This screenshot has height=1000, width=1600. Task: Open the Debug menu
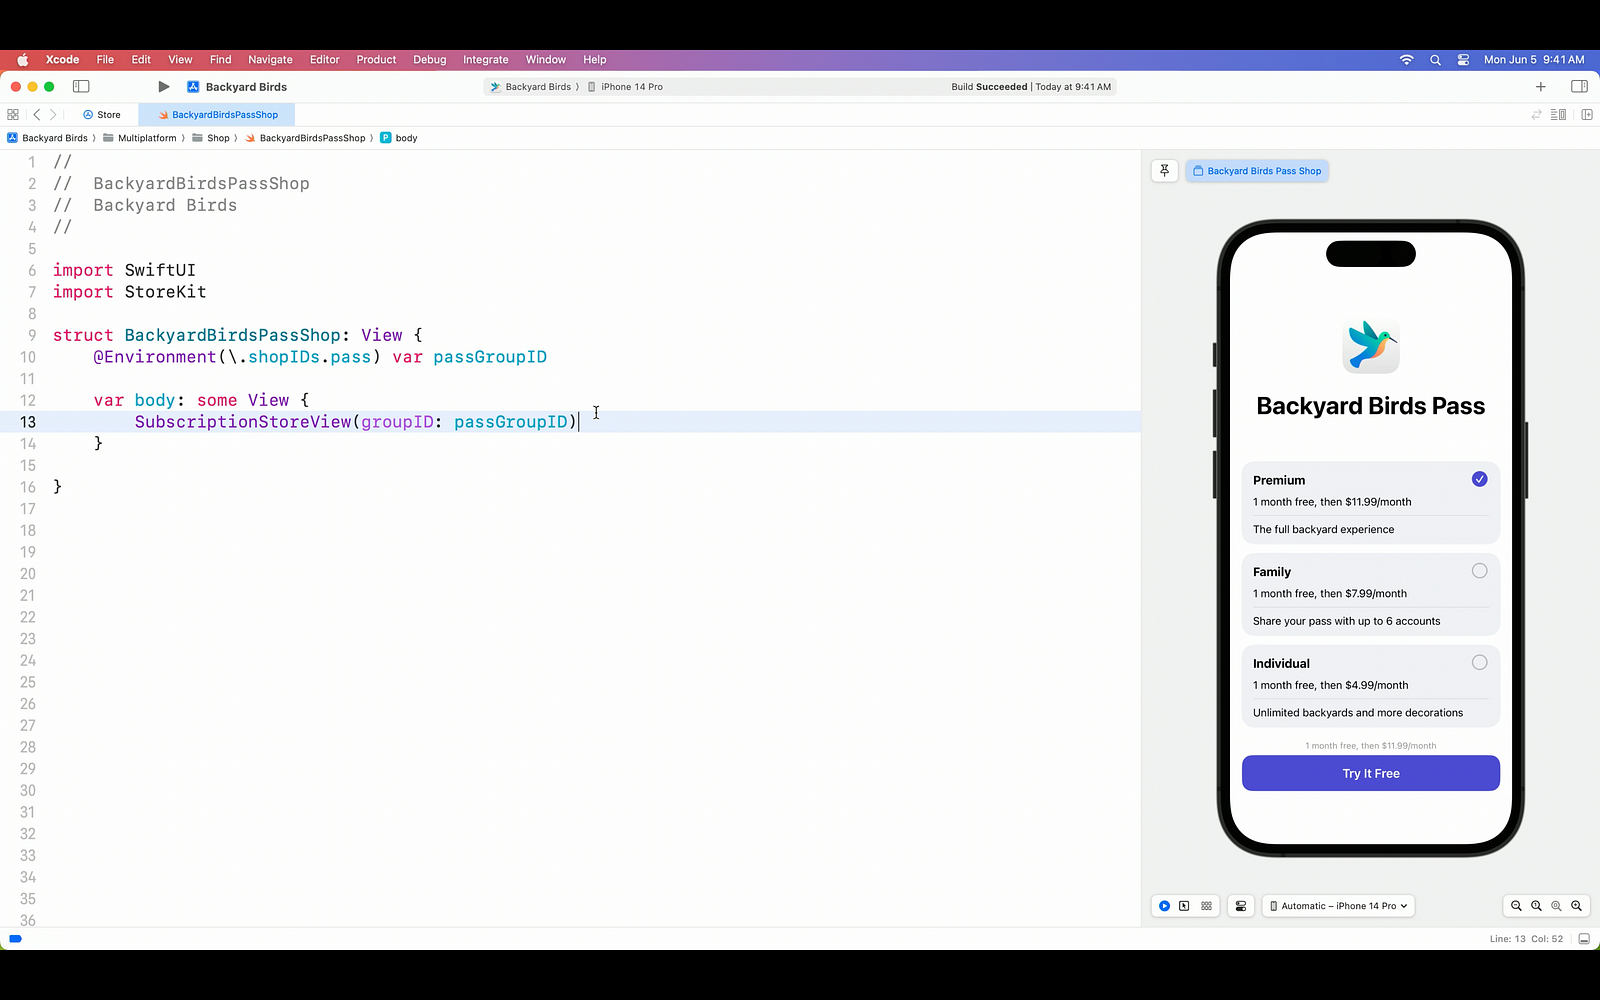tap(430, 60)
